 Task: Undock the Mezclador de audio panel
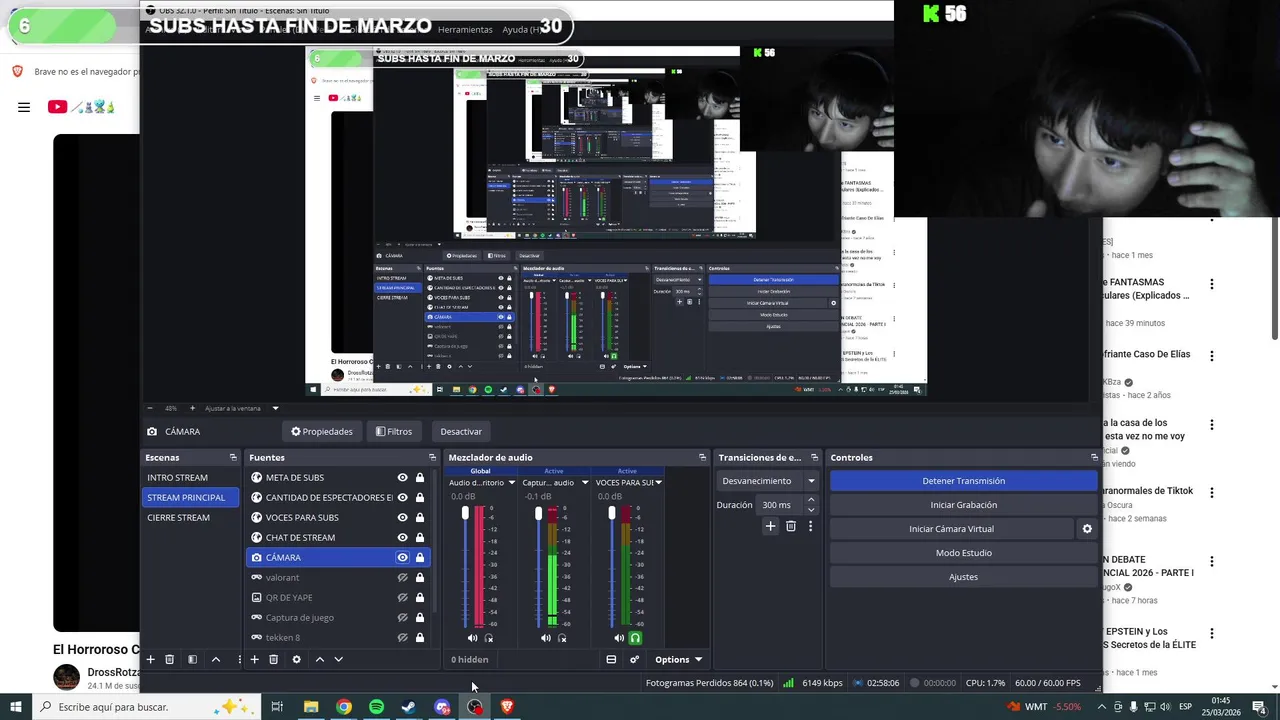click(x=702, y=457)
